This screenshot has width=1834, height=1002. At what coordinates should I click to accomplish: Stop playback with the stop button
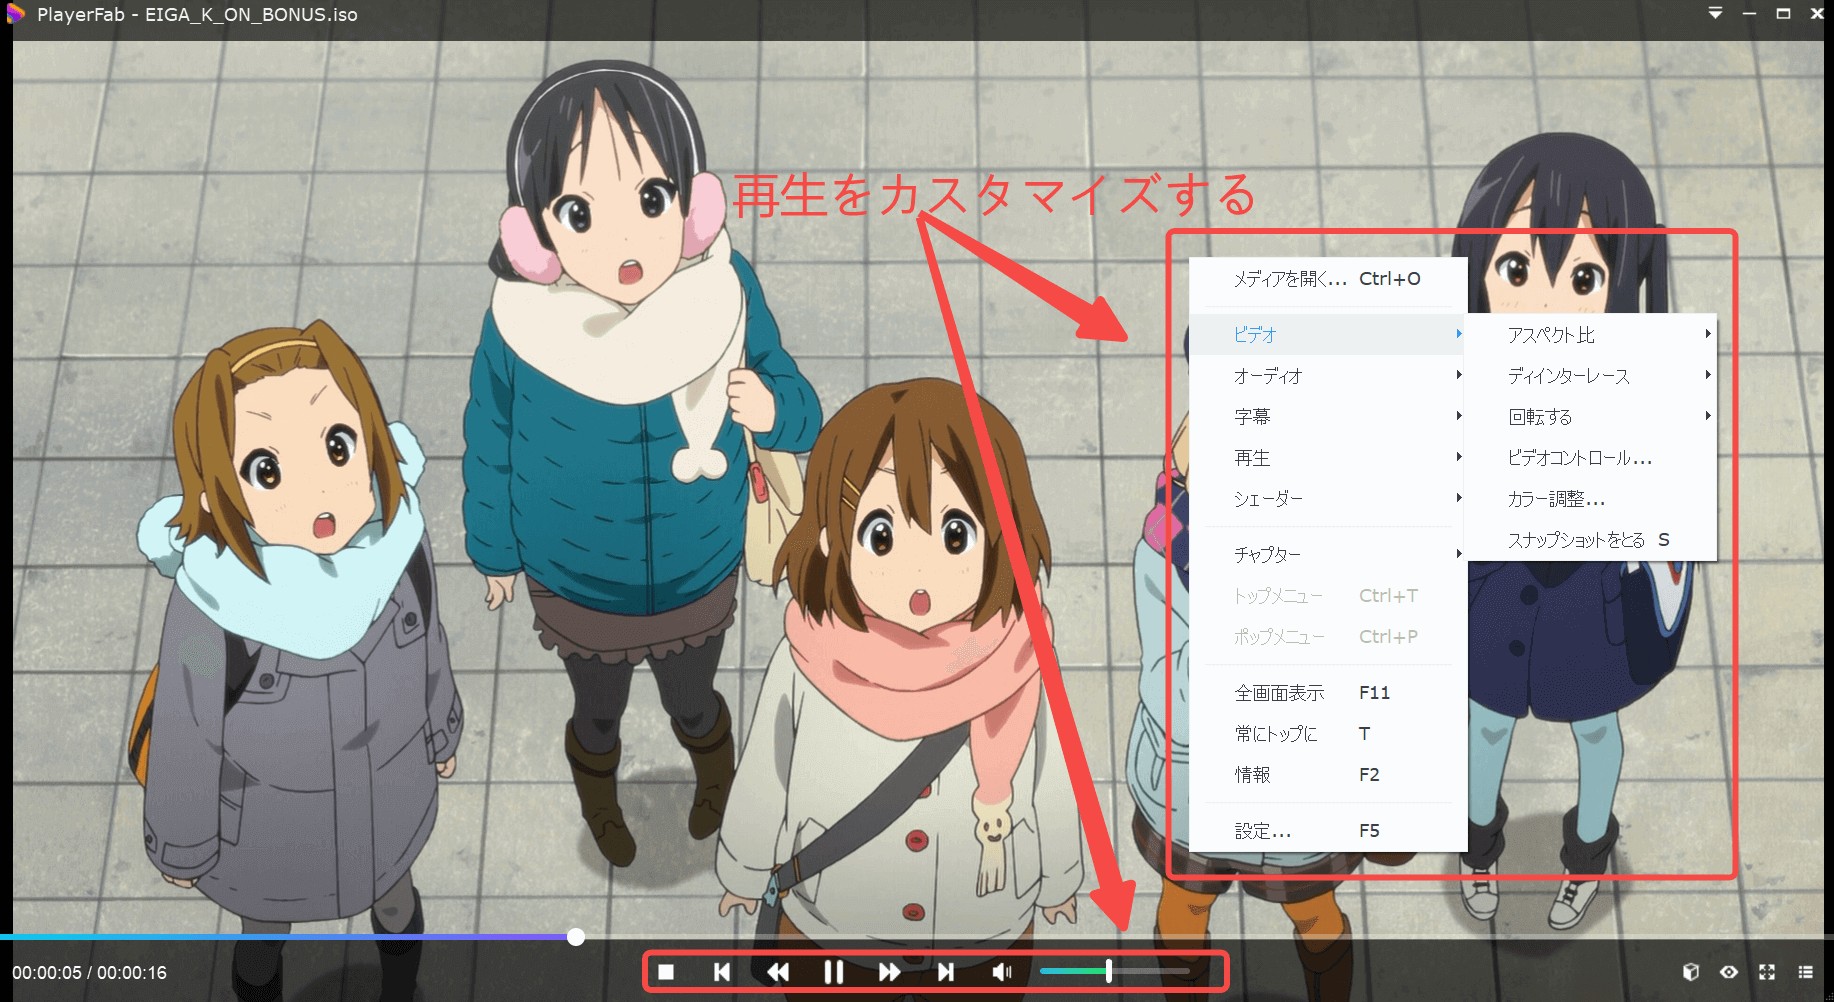[x=666, y=972]
